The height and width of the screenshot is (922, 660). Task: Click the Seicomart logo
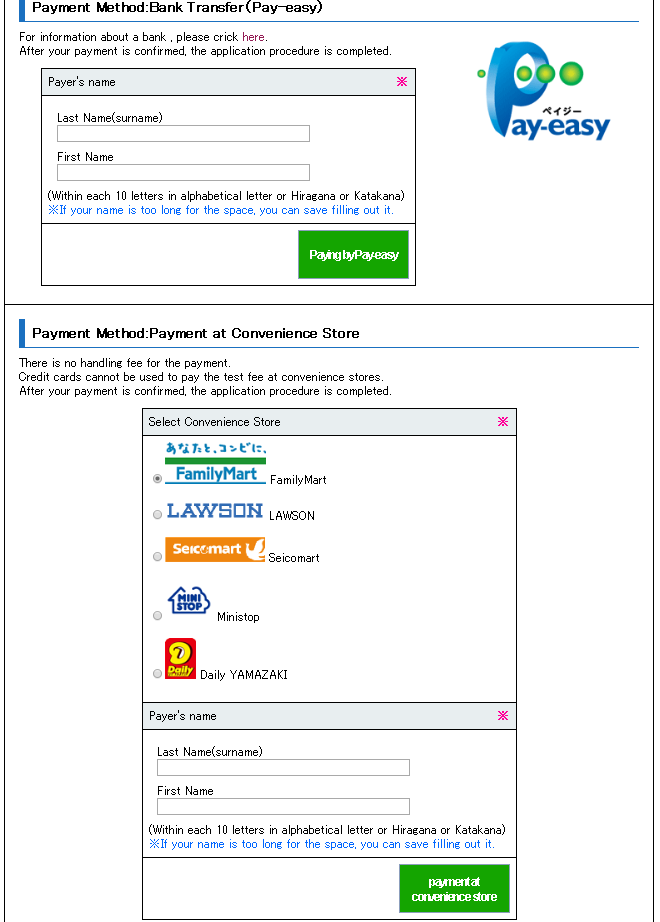pos(215,550)
